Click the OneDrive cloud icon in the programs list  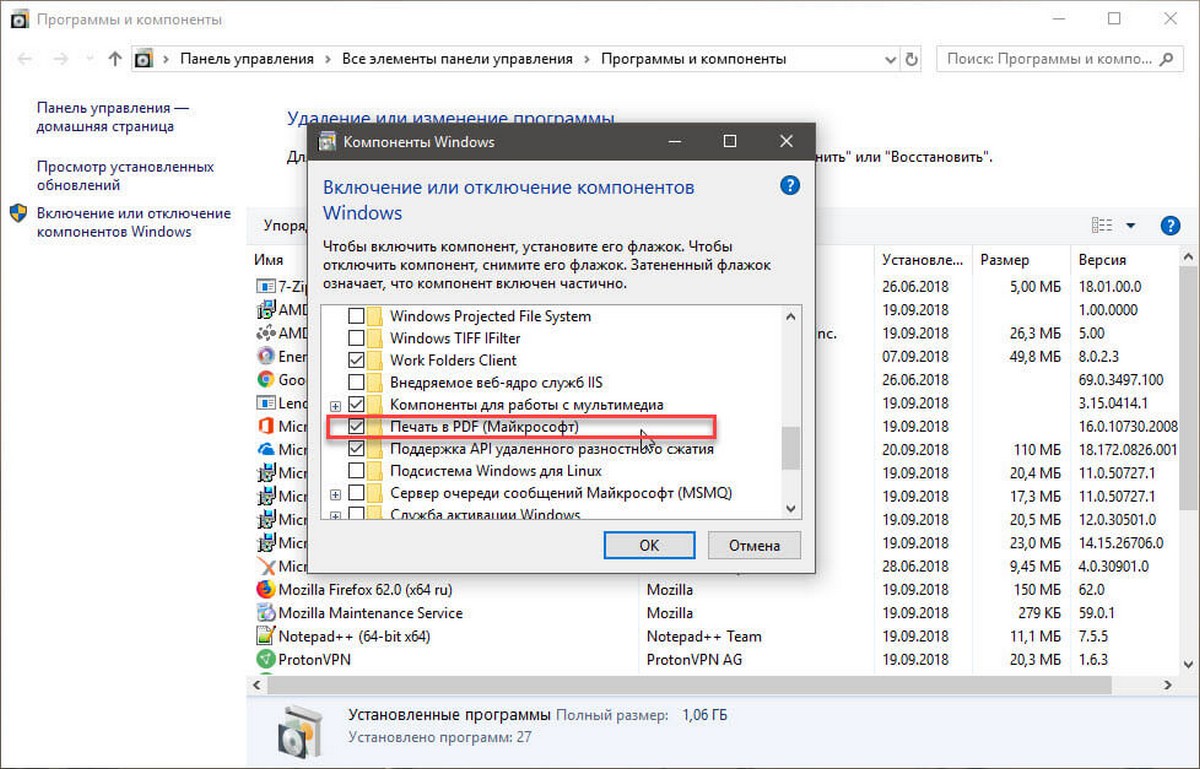265,449
